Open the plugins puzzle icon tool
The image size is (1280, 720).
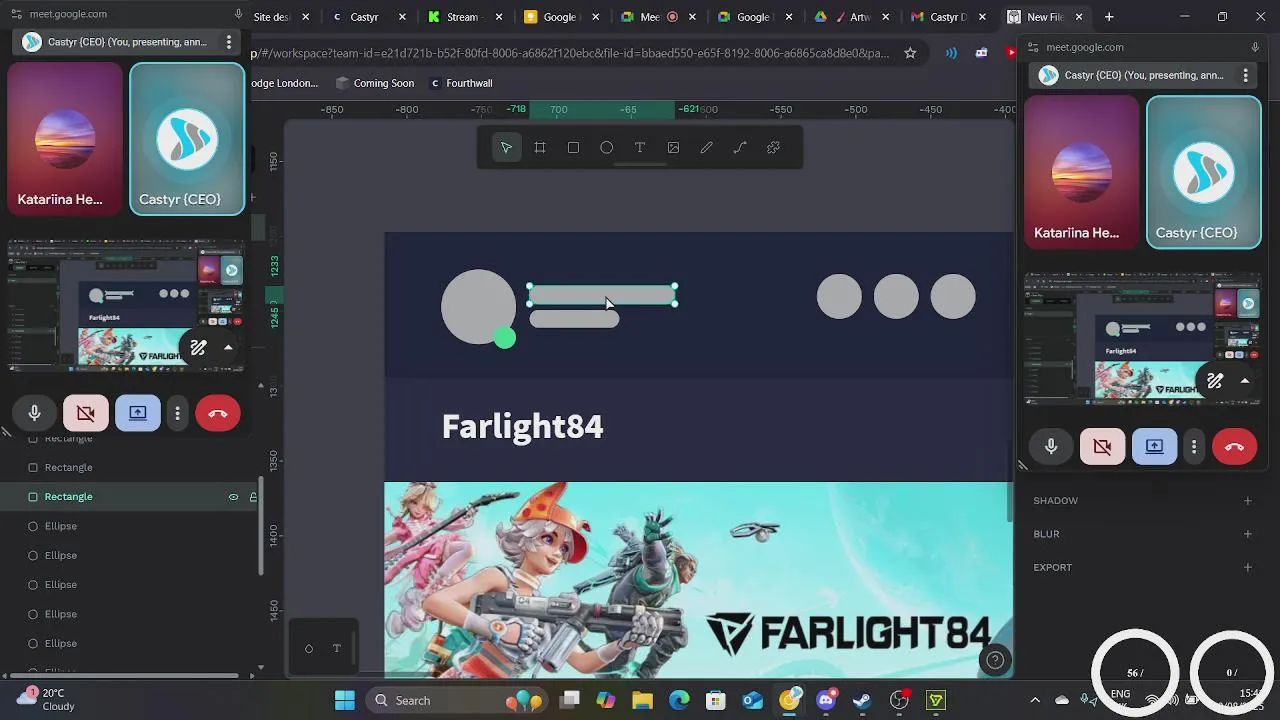click(x=774, y=148)
